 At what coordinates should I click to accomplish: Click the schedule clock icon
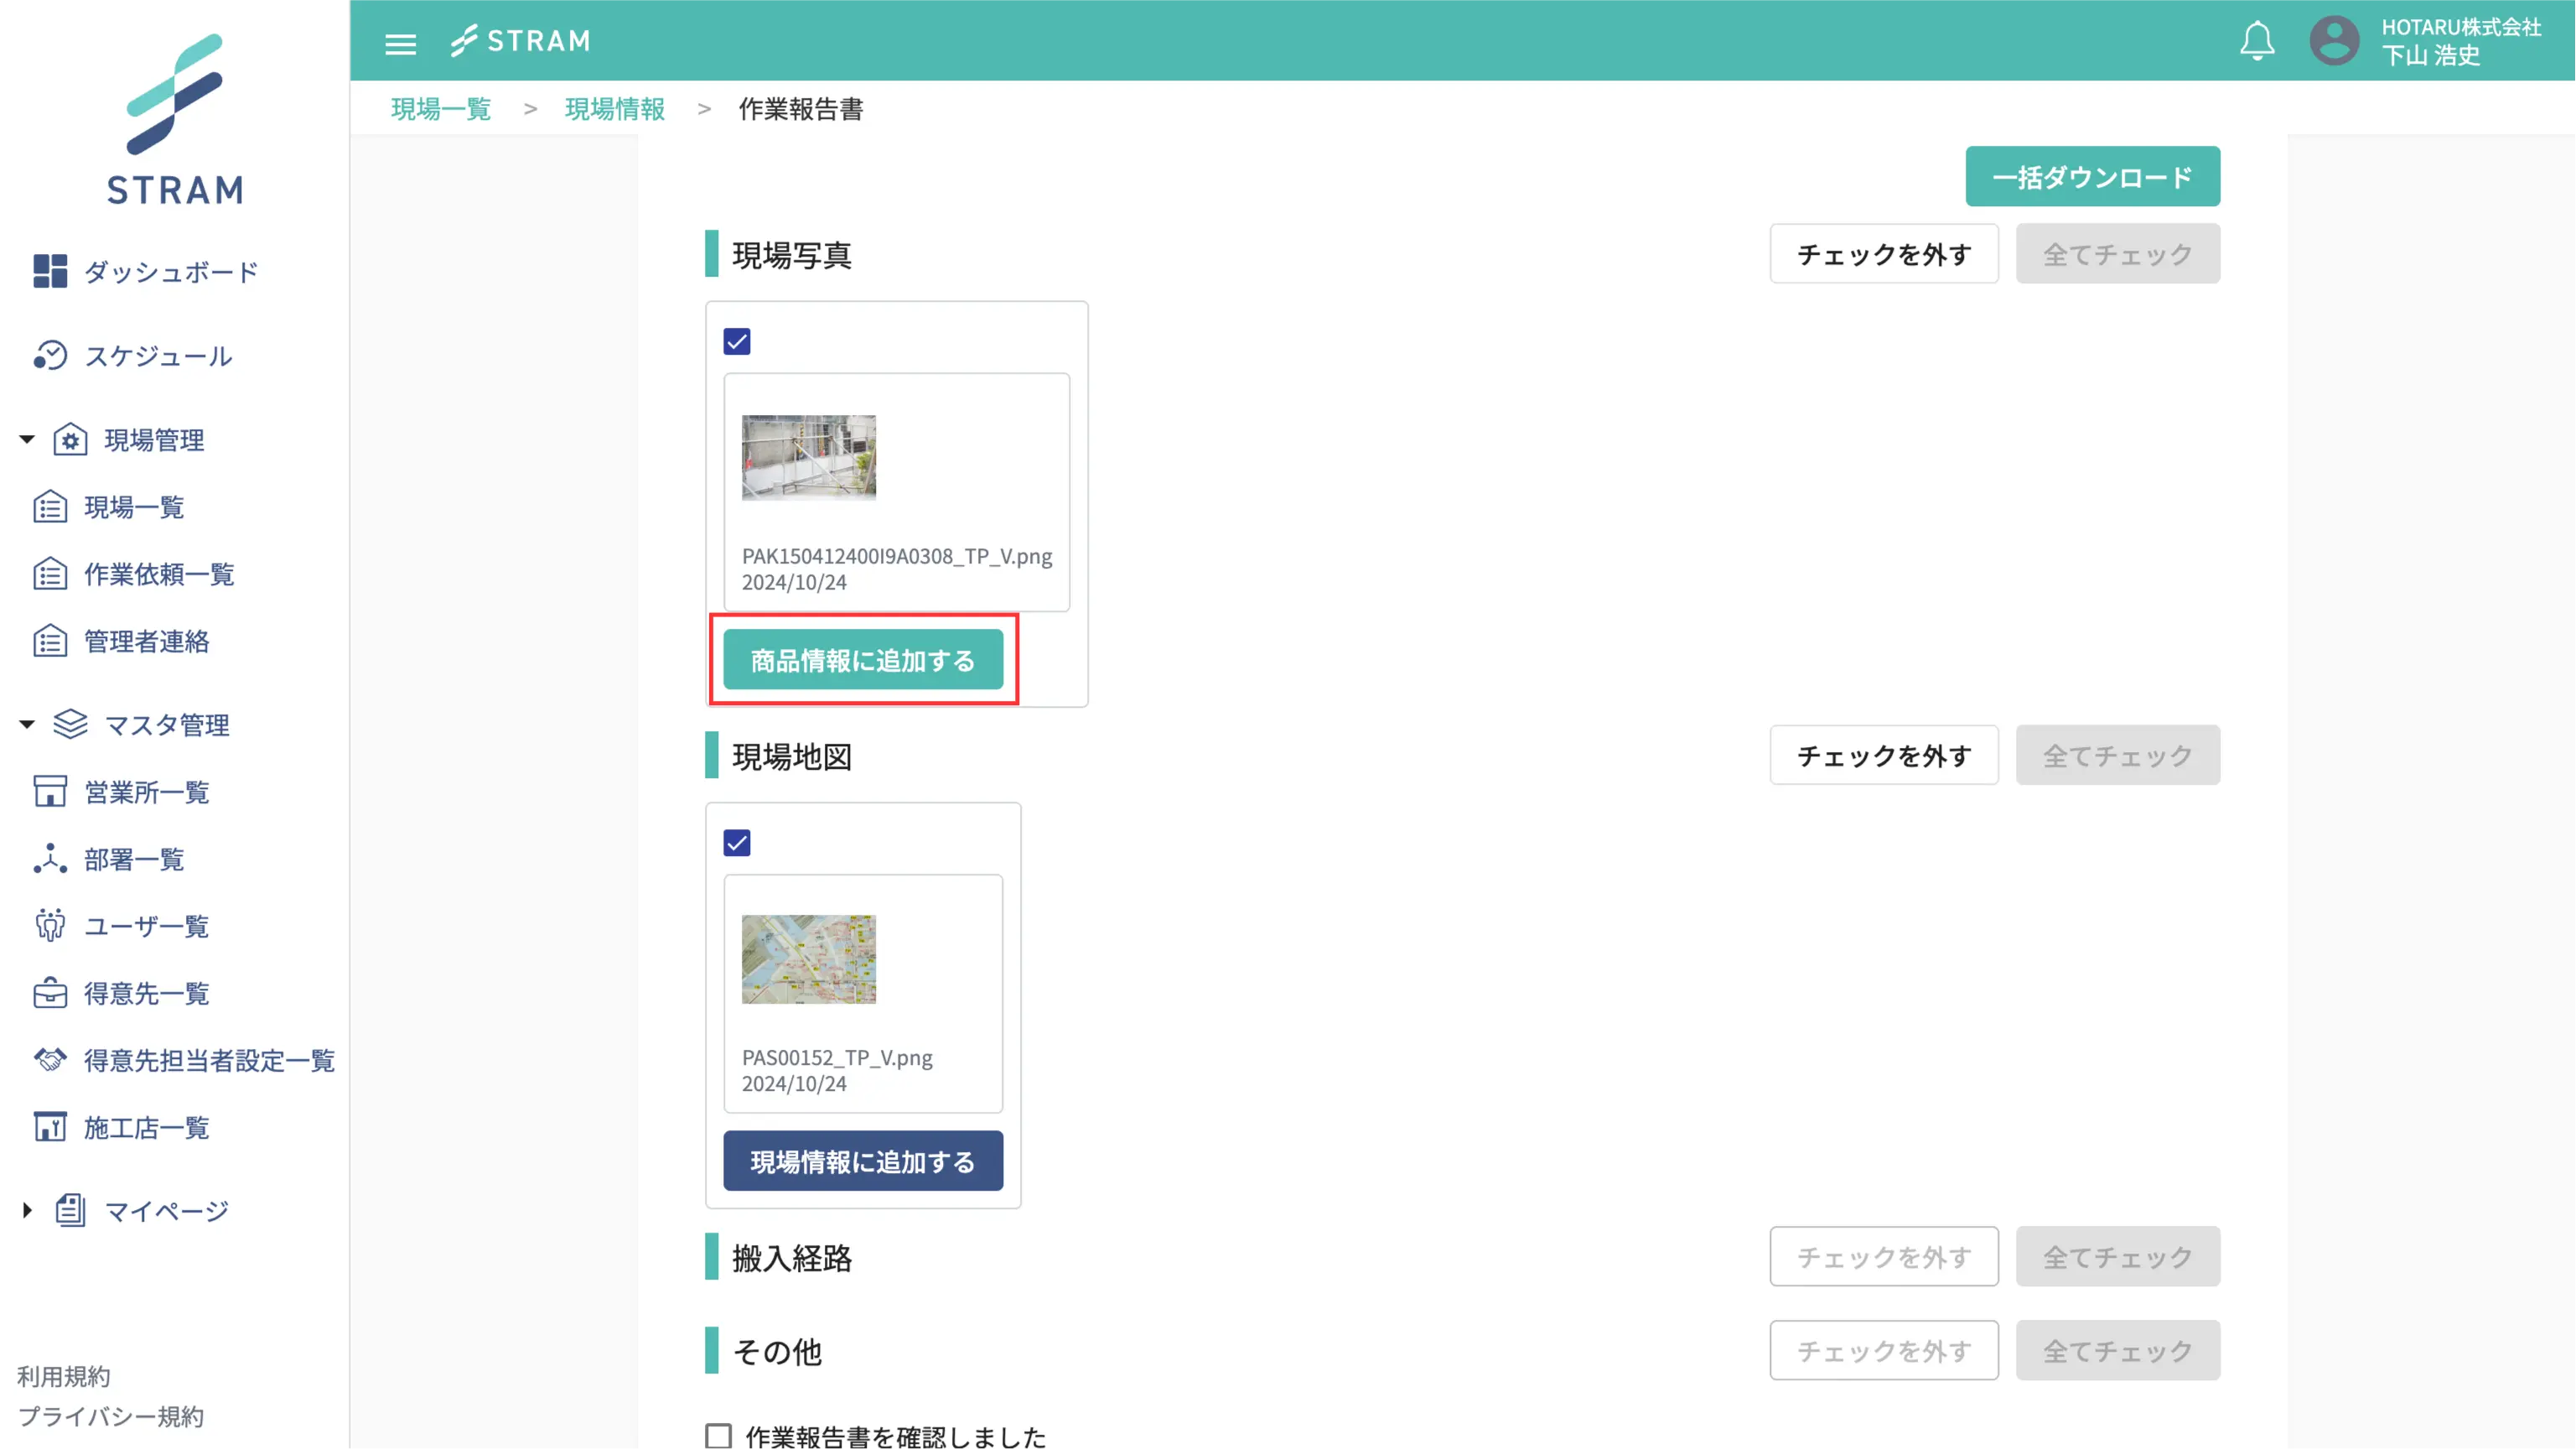(x=50, y=355)
